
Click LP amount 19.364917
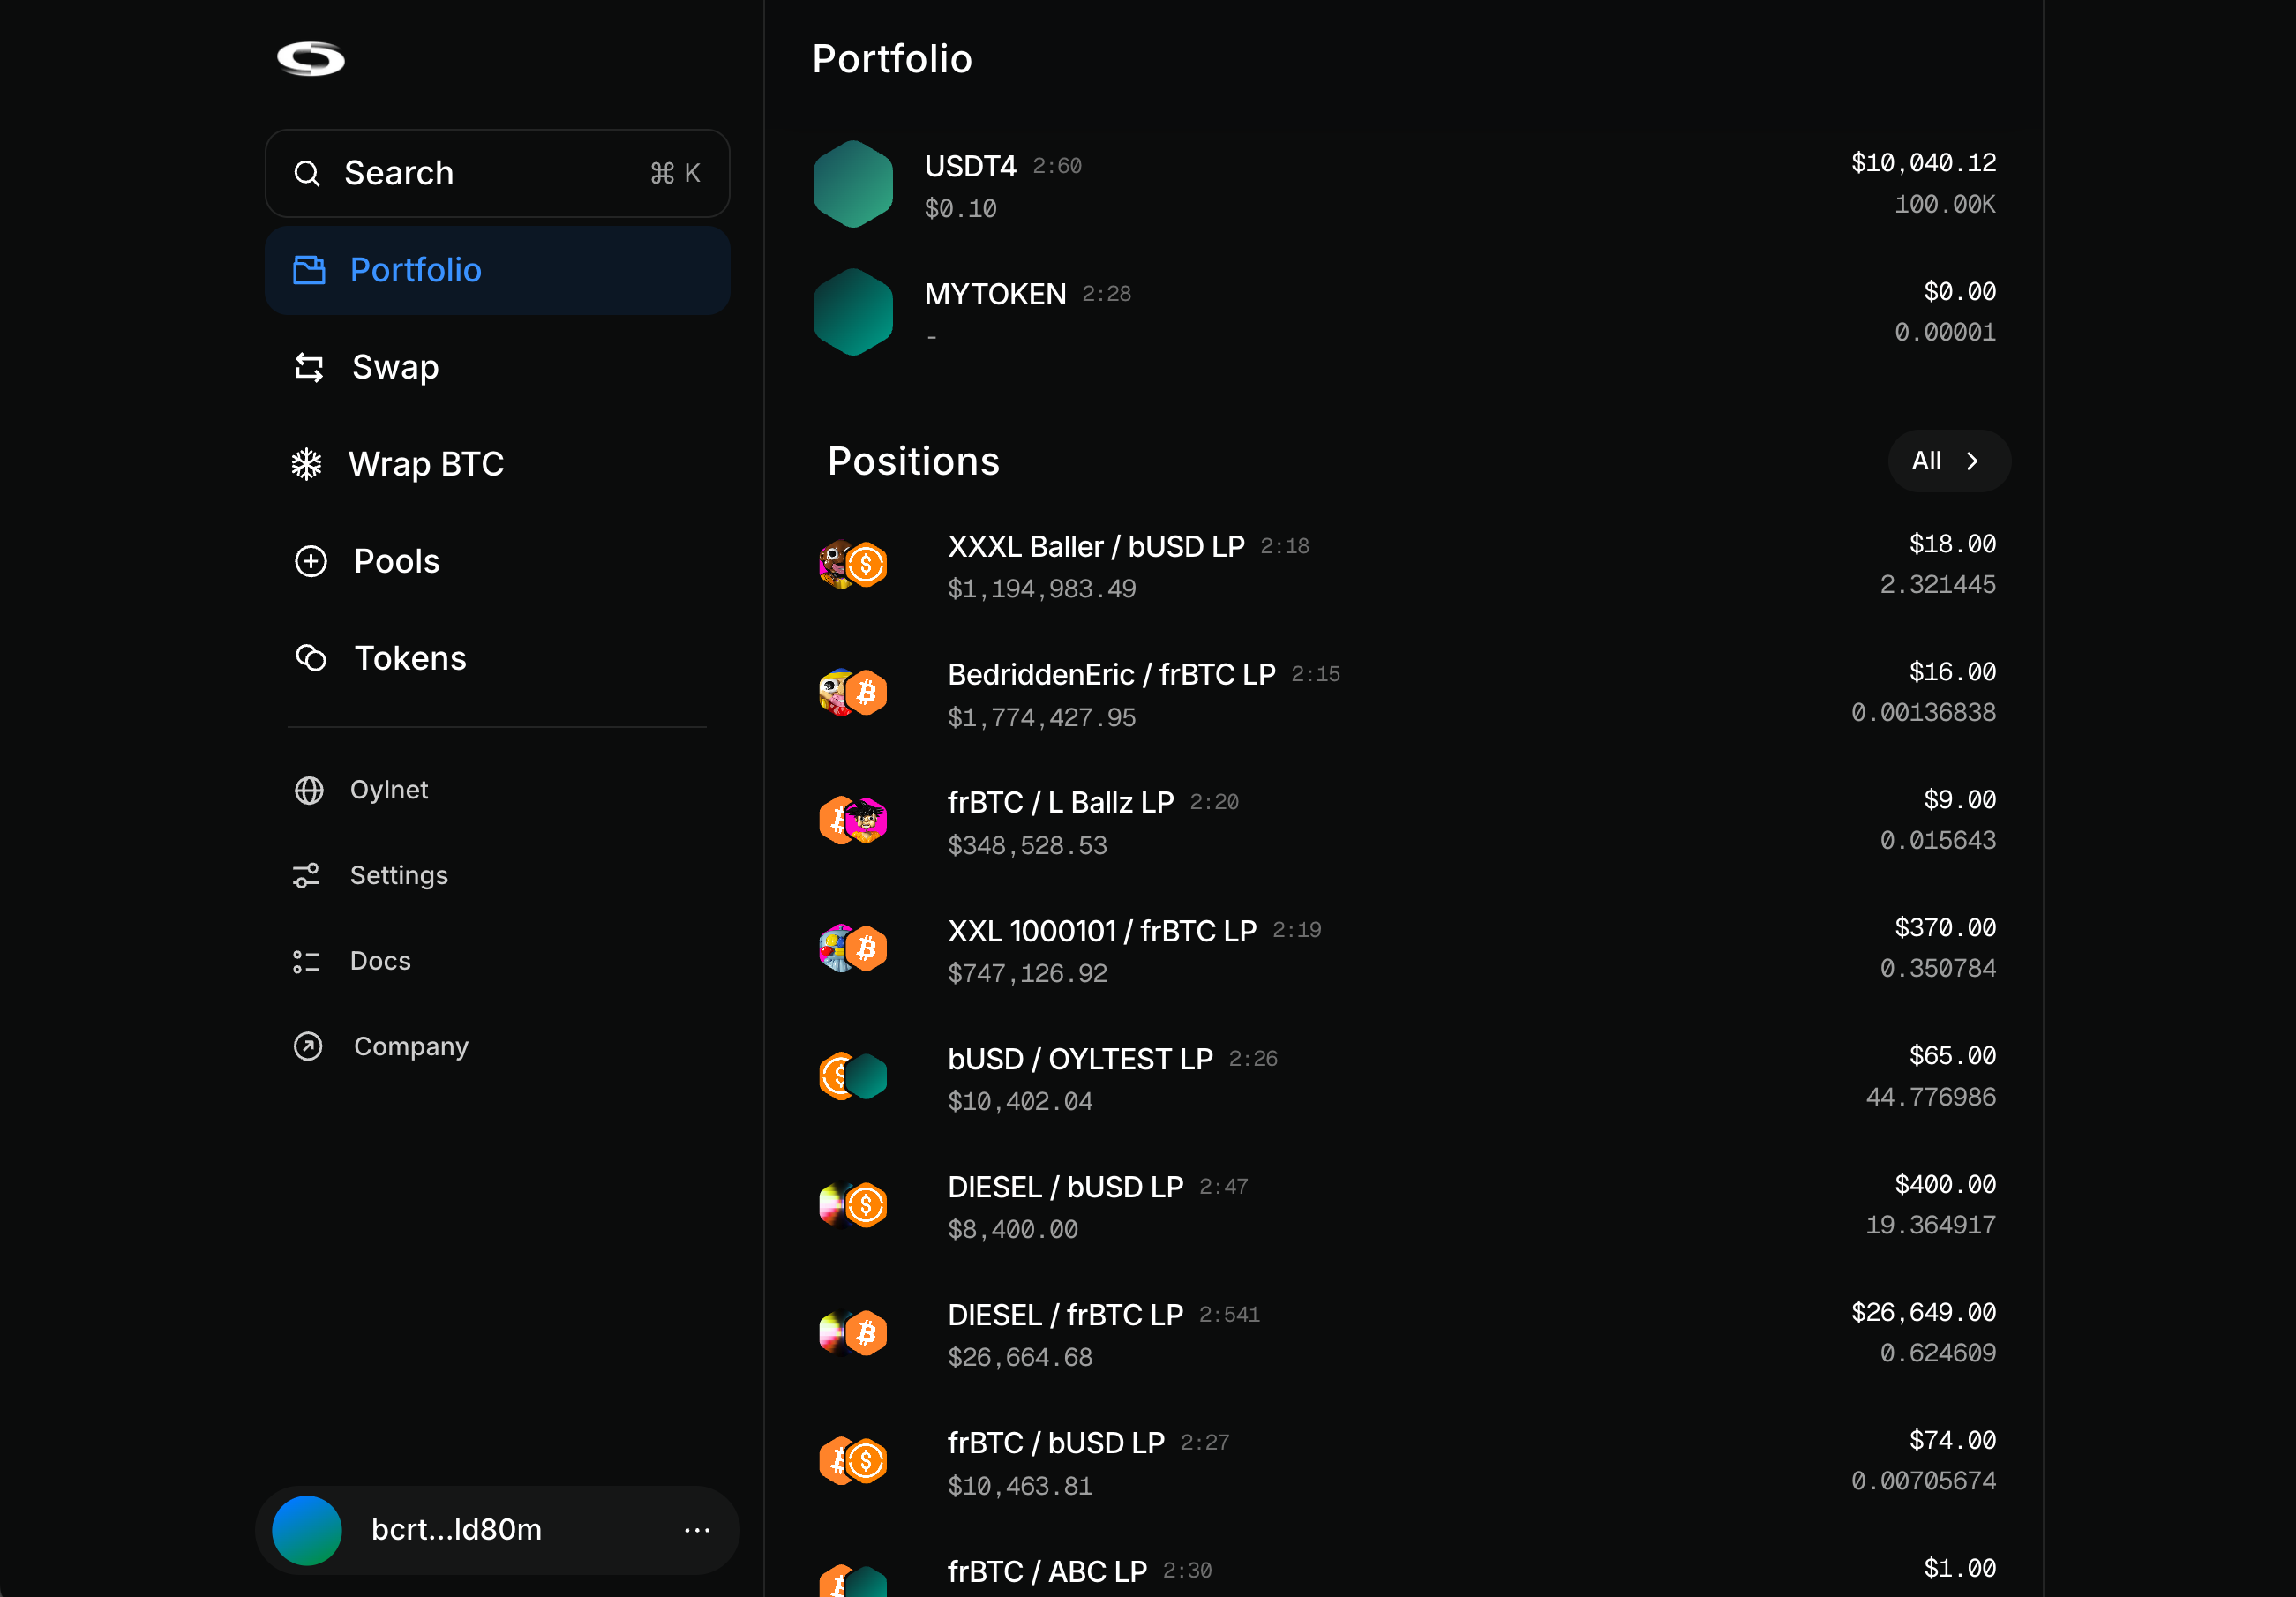(x=1931, y=1225)
